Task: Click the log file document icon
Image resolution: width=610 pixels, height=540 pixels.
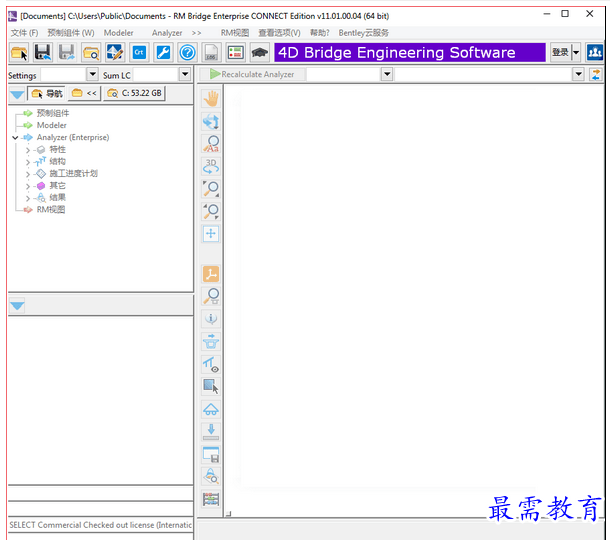Action: (x=211, y=53)
